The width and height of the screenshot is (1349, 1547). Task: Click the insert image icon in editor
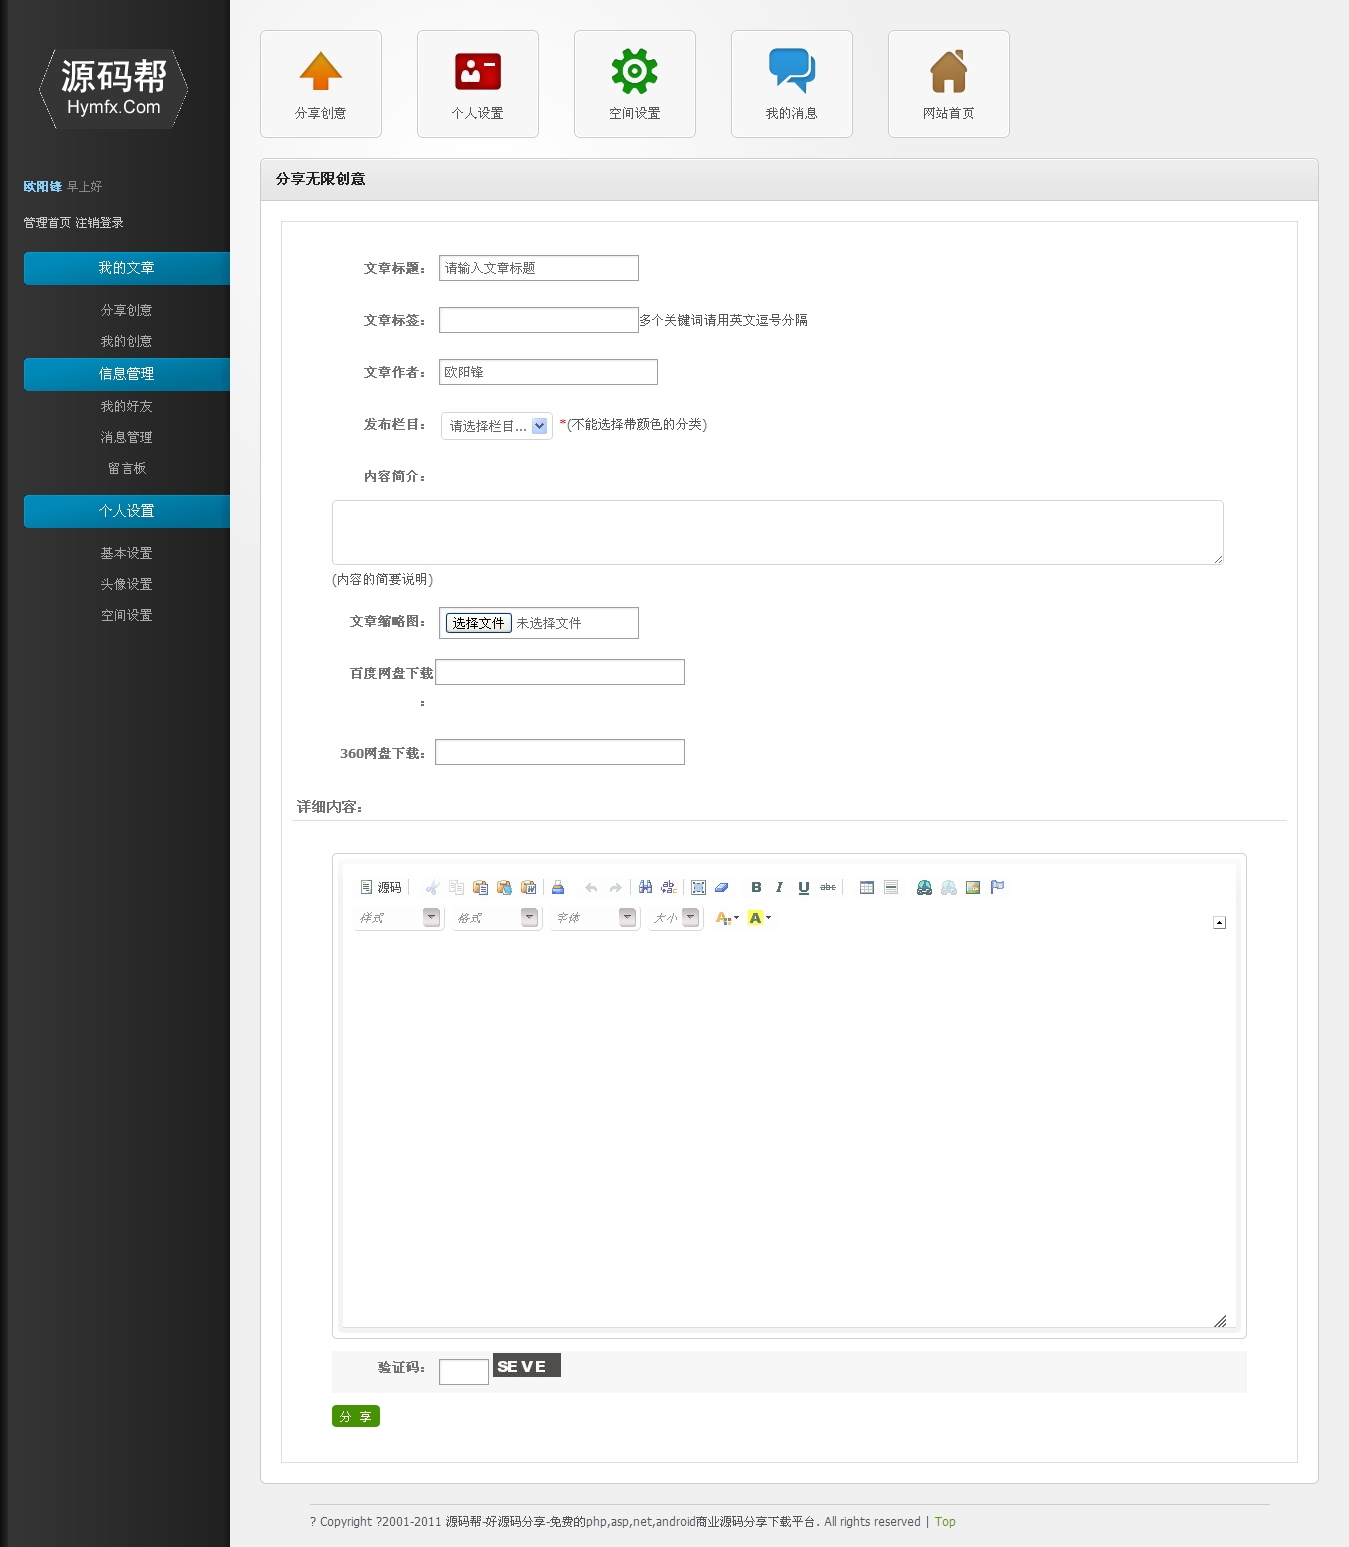(x=973, y=887)
